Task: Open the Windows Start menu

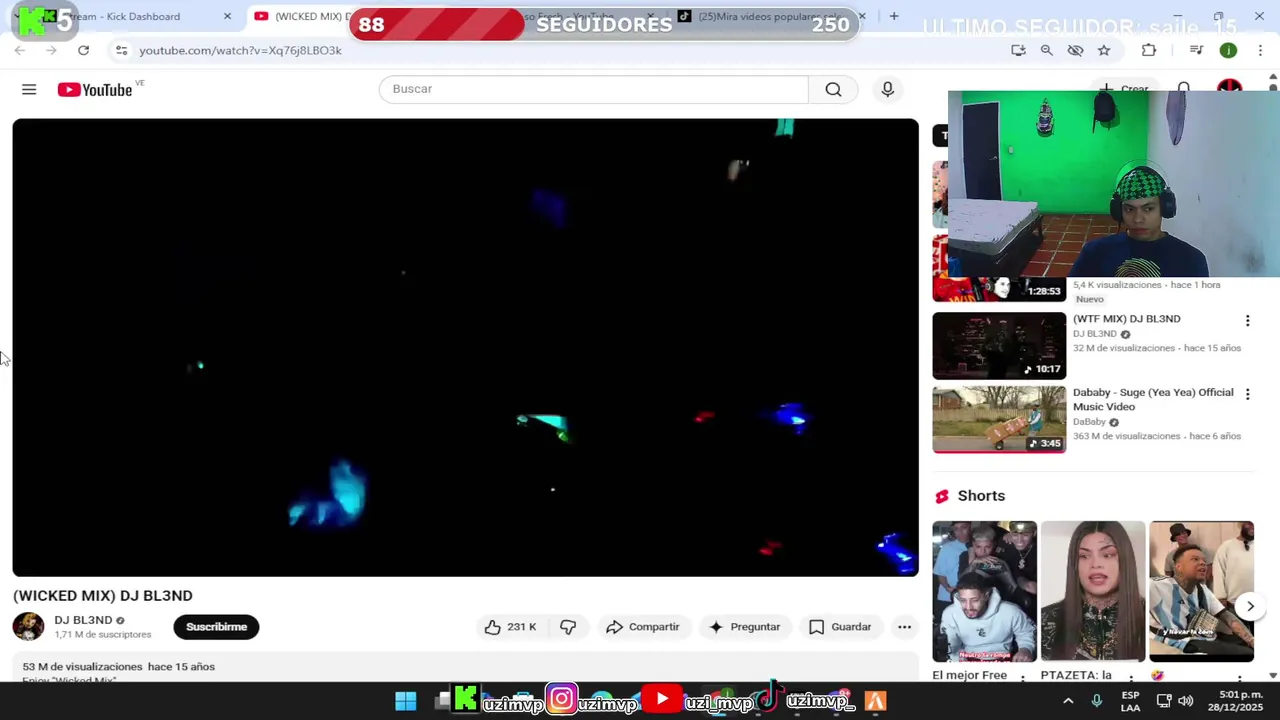Action: point(405,701)
